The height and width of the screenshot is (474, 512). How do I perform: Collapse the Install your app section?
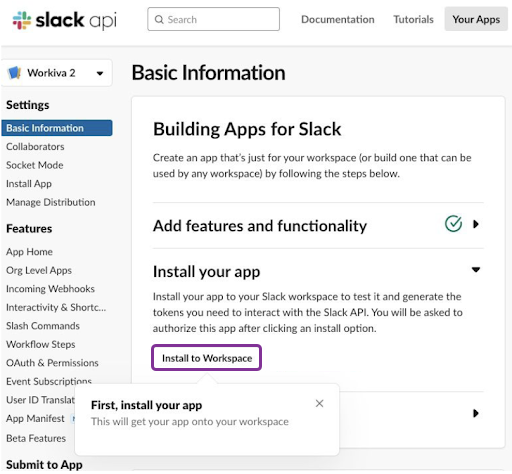pos(476,269)
